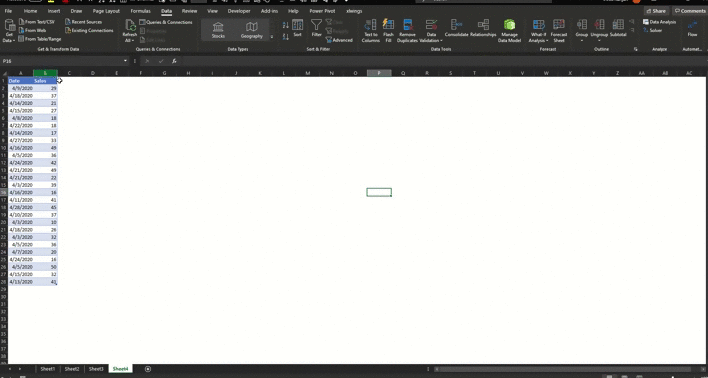708x378 pixels.
Task: Click the Share button
Action: pyautogui.click(x=656, y=11)
